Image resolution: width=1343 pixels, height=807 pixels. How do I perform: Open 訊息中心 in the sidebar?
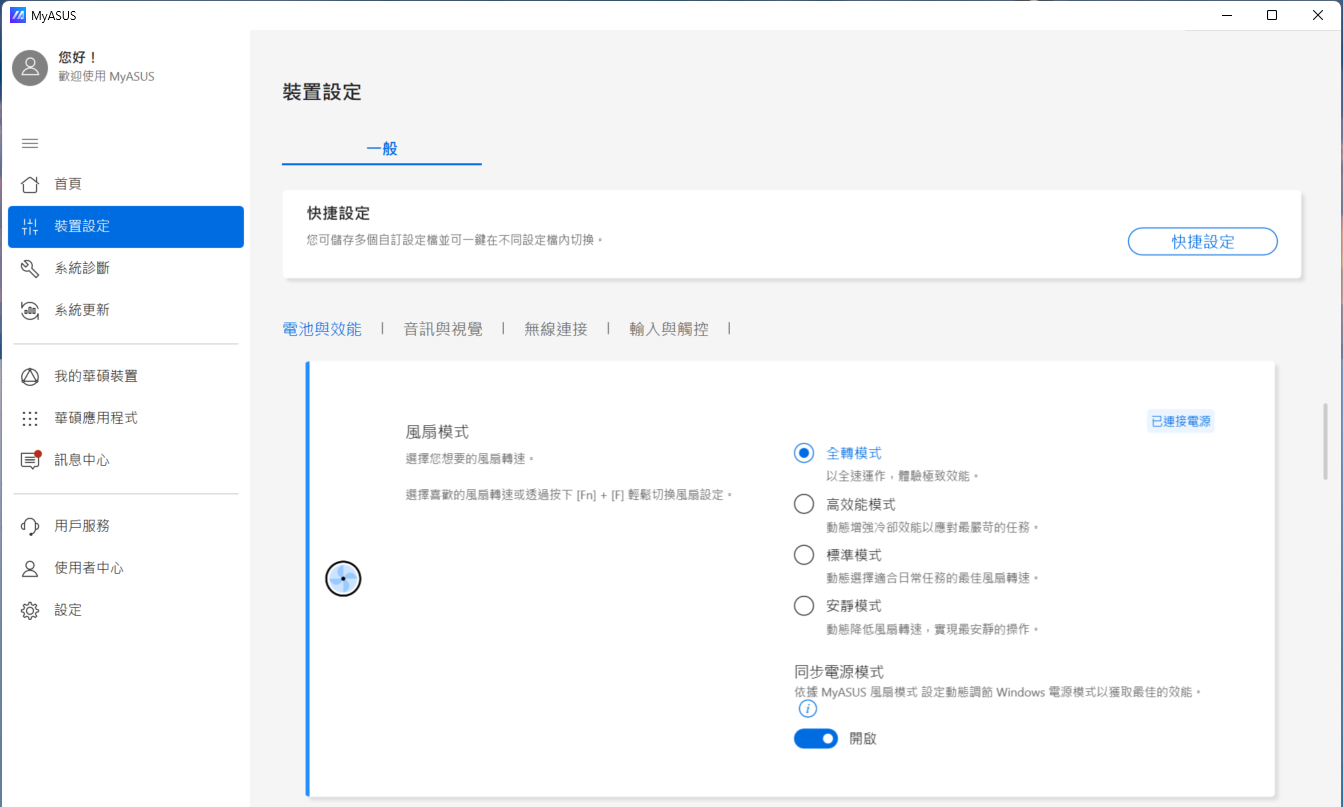coord(126,460)
